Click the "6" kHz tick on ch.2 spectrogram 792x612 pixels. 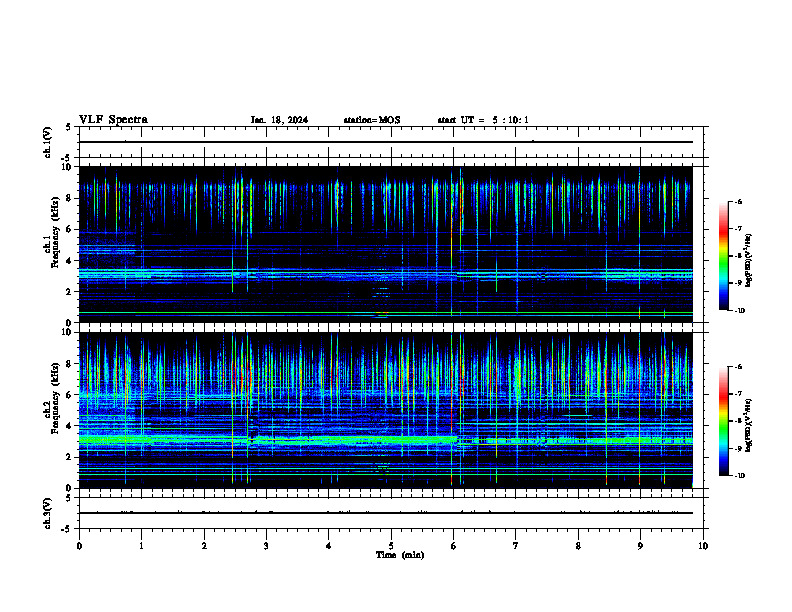click(69, 395)
